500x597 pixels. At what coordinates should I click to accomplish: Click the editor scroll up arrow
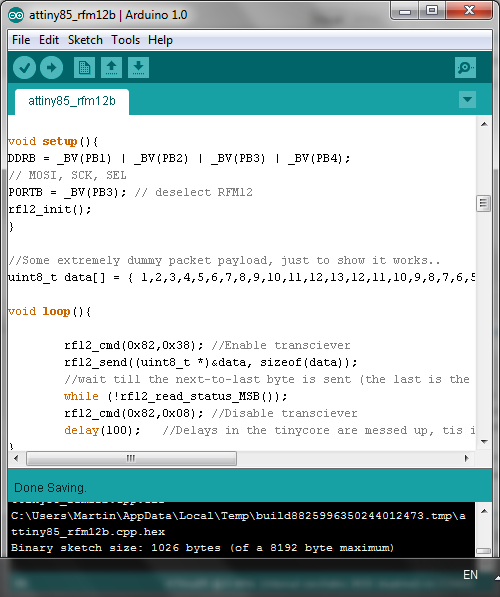coord(484,124)
